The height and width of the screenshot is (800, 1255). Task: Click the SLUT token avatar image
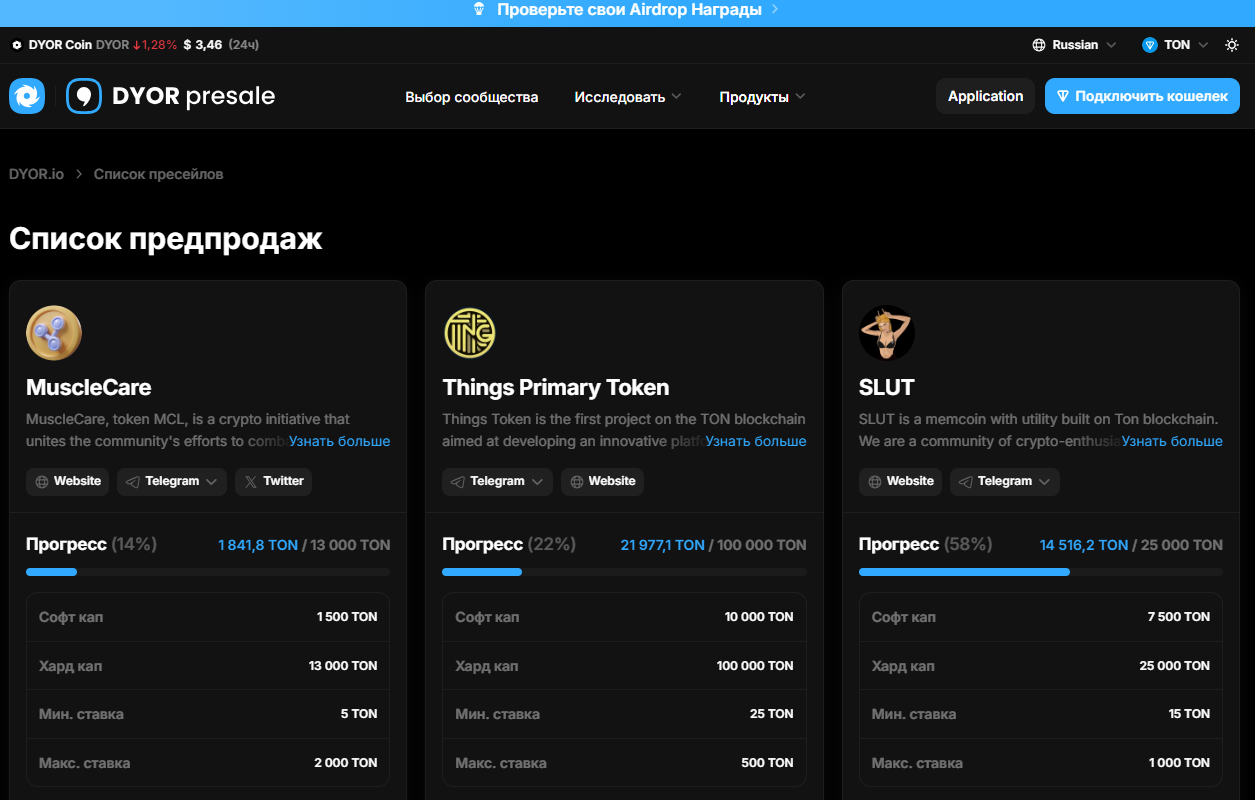tap(886, 333)
